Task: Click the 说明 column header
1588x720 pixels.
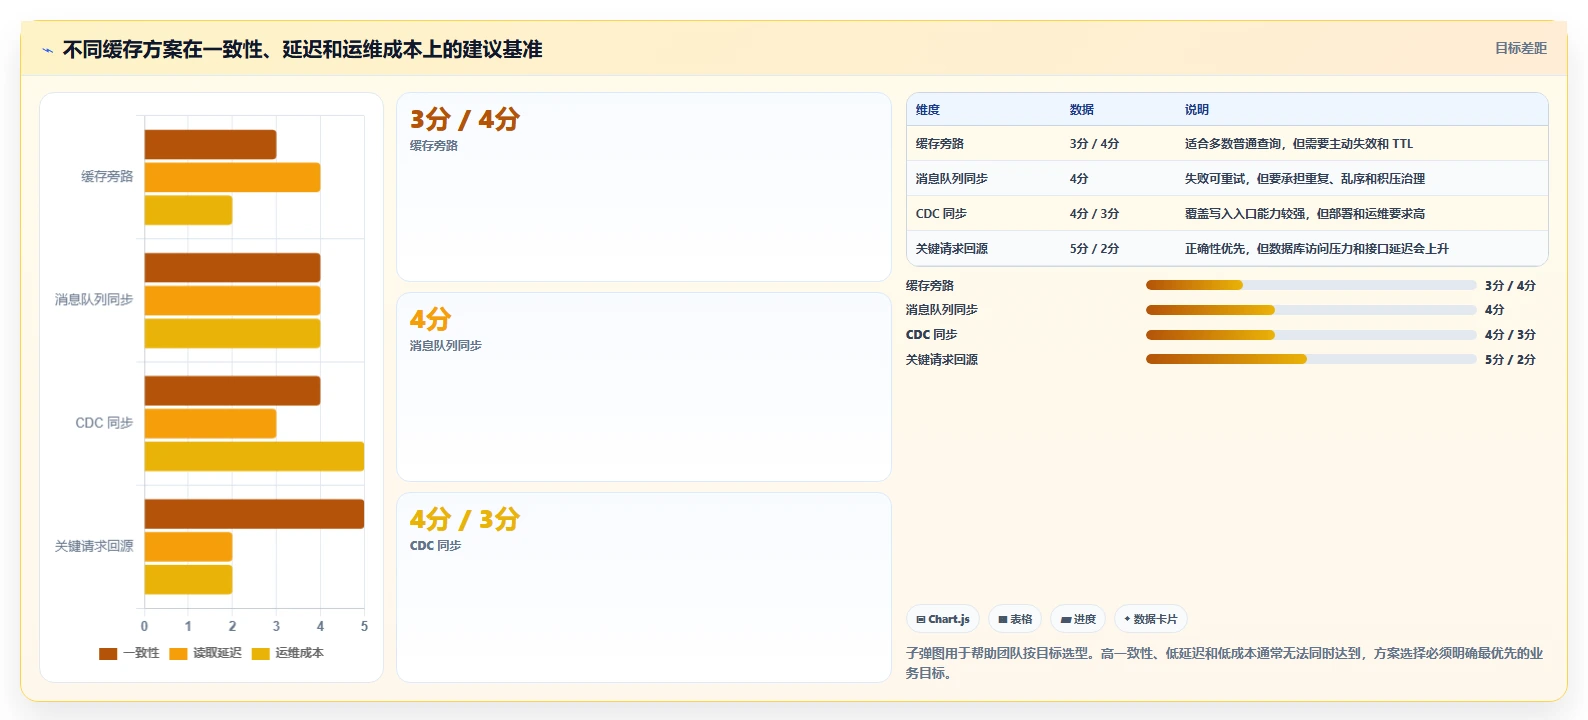Action: [1197, 110]
